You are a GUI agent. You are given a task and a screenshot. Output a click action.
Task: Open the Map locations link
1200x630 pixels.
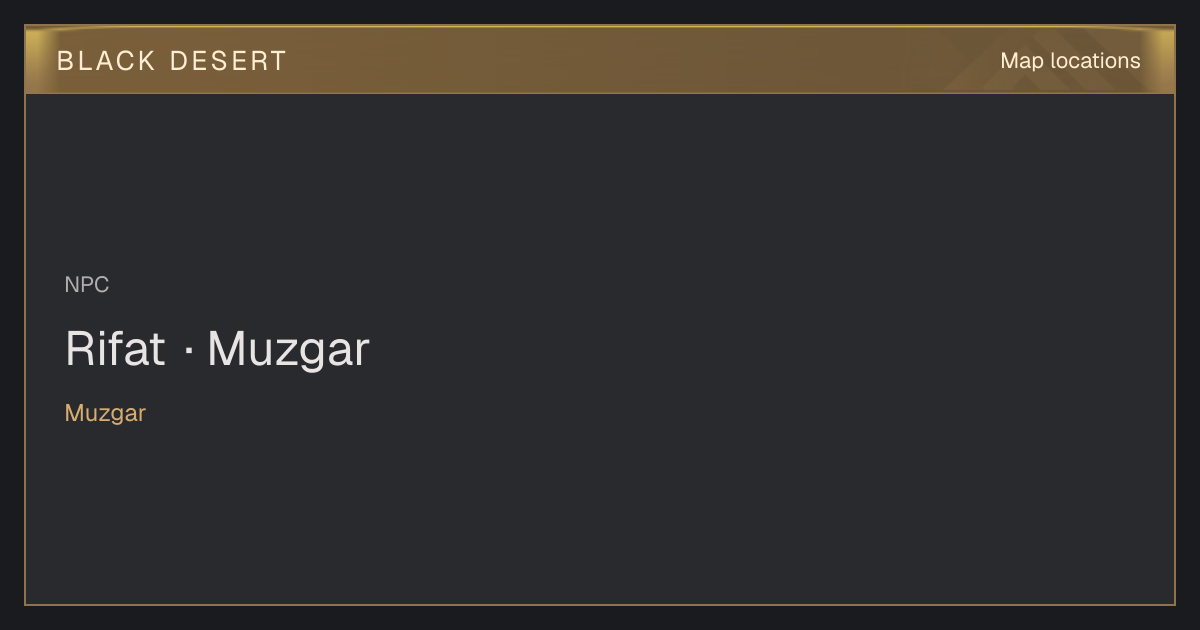1070,61
